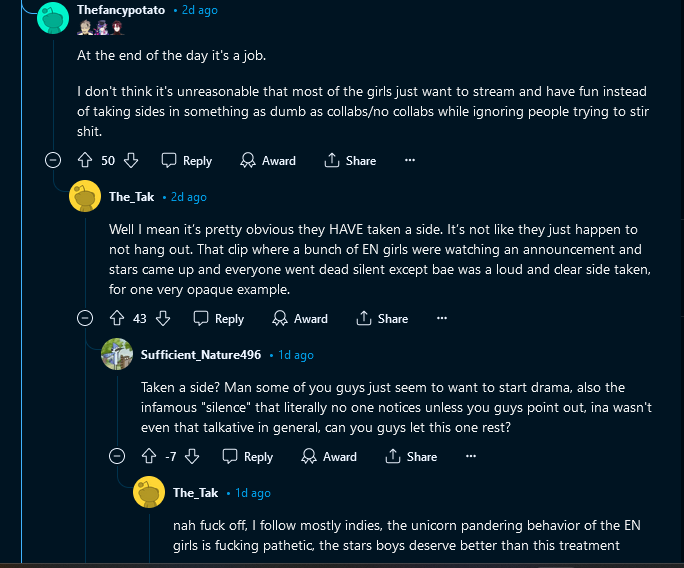
Task: Upvote Thefancypotato's comment
Action: click(84, 160)
